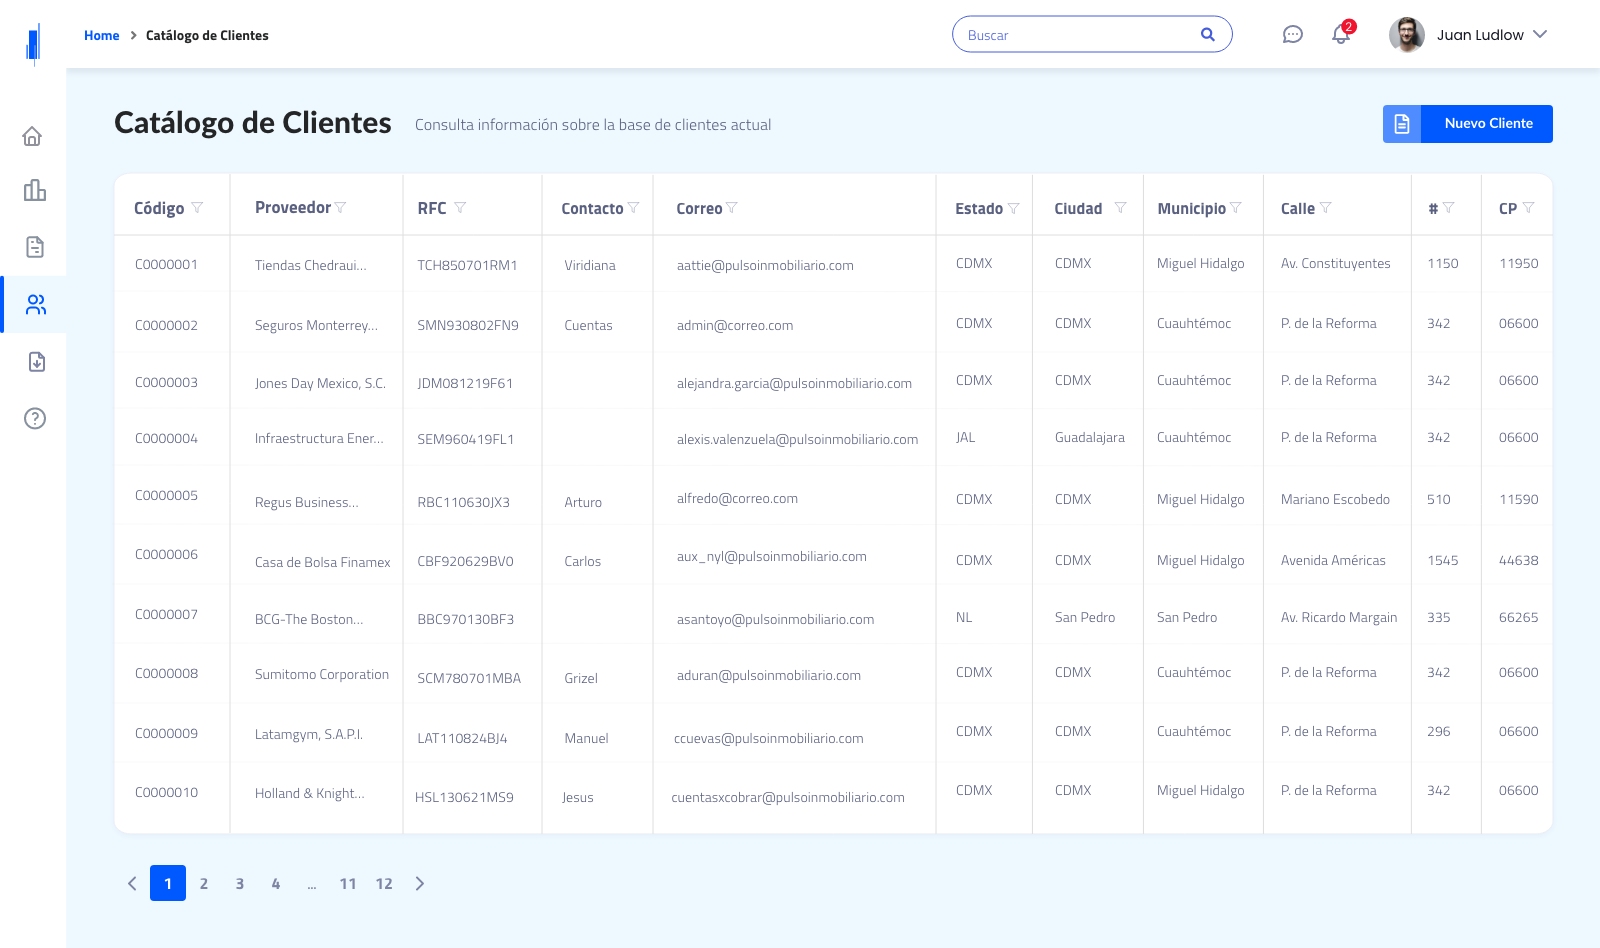Expand the Juan Ludlow user menu
1600x948 pixels.
1540,34
